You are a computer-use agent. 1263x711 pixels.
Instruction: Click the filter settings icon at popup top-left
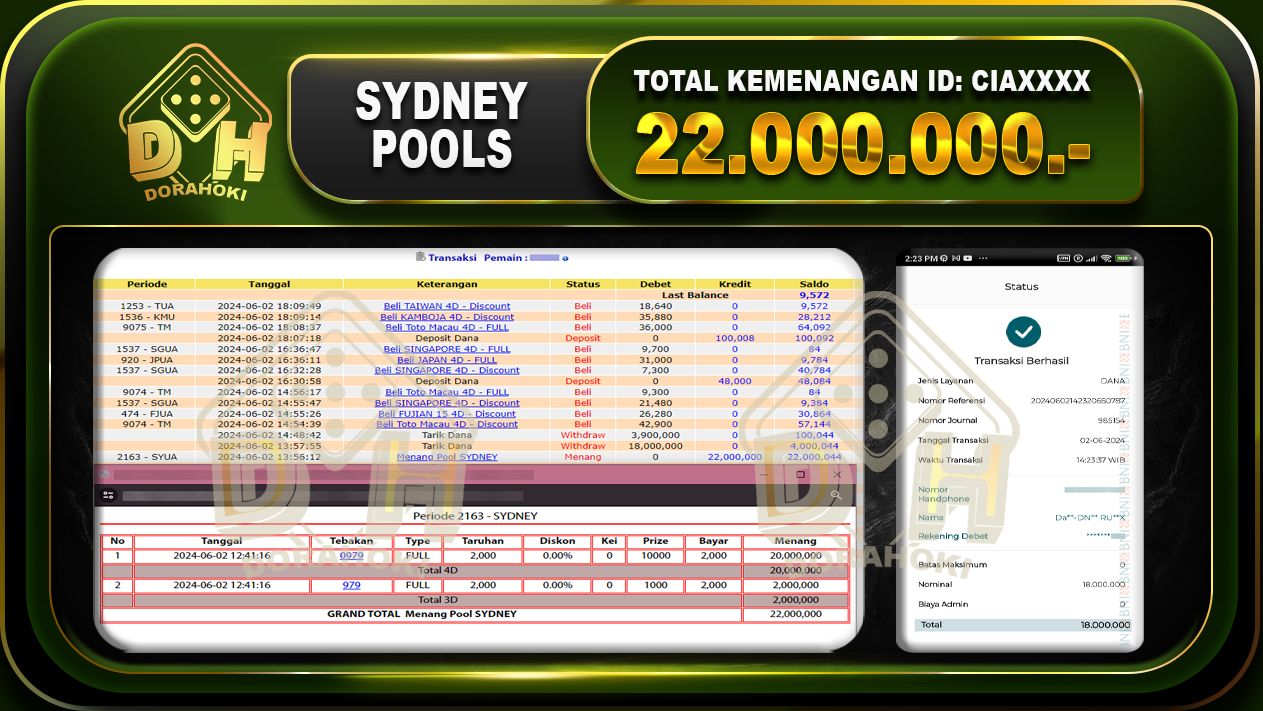(110, 493)
